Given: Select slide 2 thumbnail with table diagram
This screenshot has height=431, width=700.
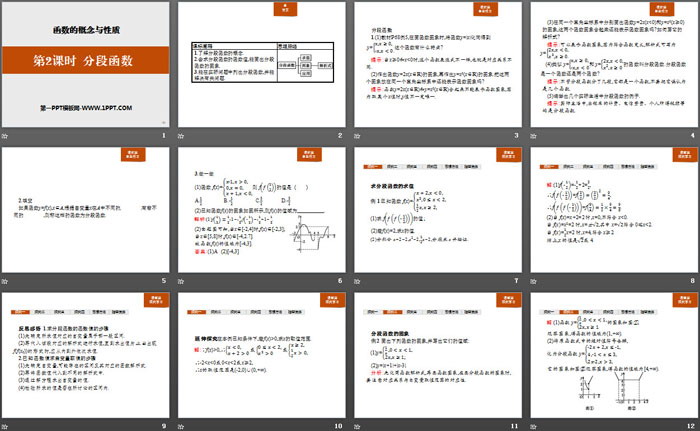Looking at the screenshot, I should 262,64.
